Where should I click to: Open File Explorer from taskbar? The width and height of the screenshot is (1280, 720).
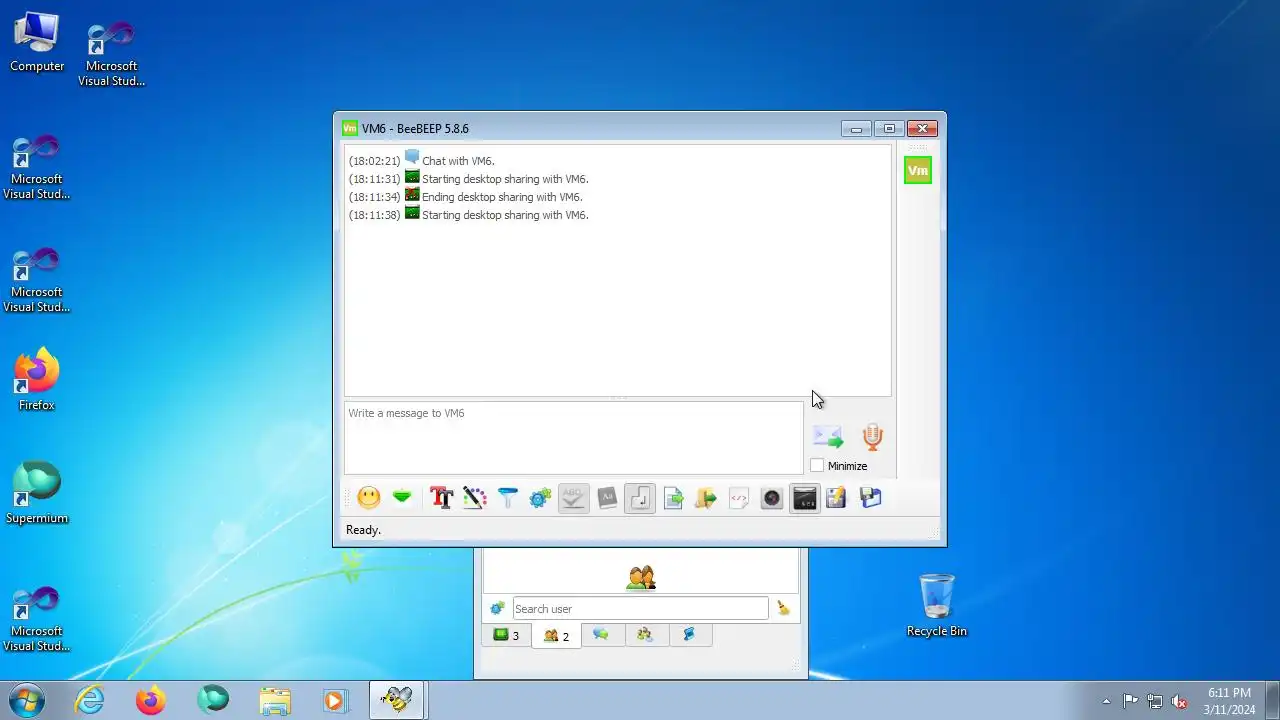(x=274, y=700)
